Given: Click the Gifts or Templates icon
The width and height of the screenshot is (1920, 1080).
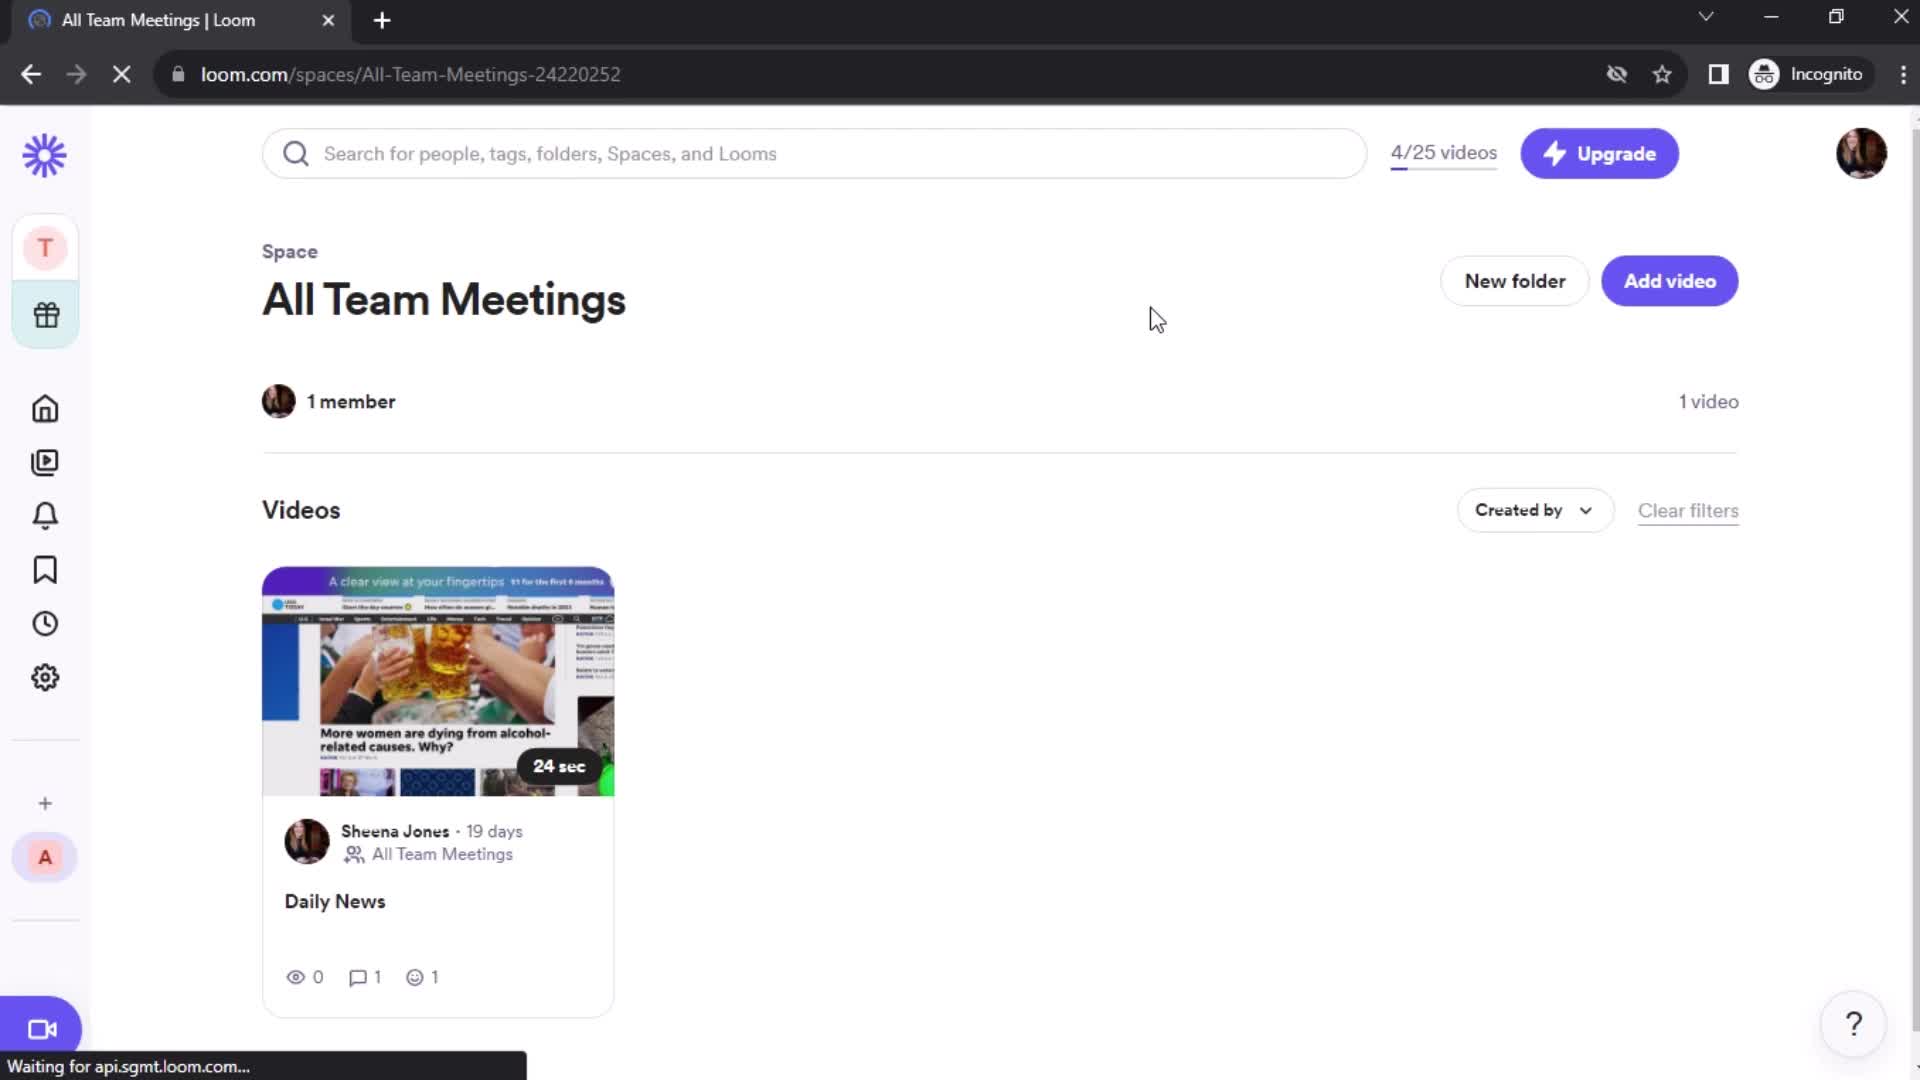Looking at the screenshot, I should point(45,314).
